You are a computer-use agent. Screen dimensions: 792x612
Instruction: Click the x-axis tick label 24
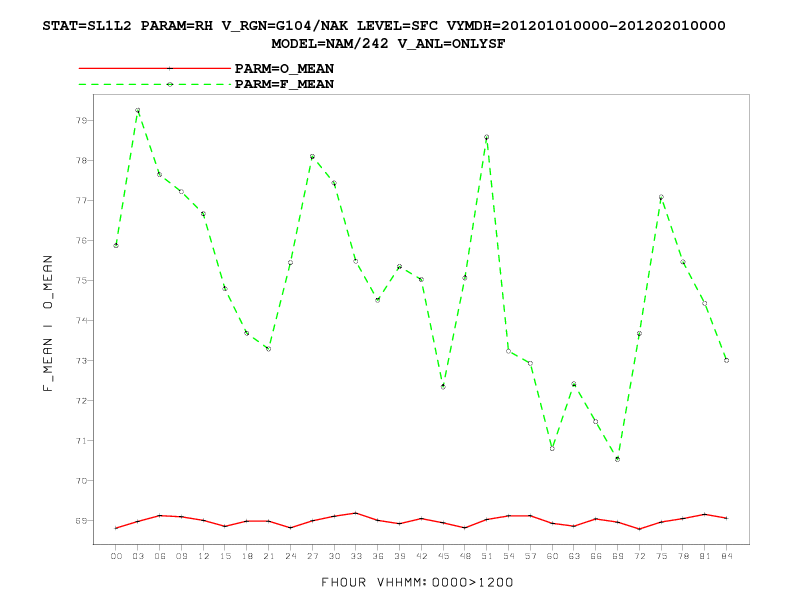click(290, 556)
